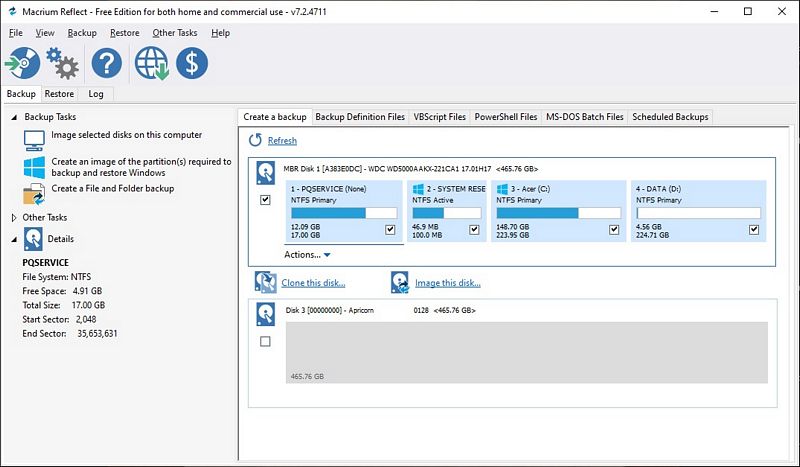Click the MBR Disk 1 WDC header text
Image resolution: width=800 pixels, height=467 pixels.
click(411, 168)
